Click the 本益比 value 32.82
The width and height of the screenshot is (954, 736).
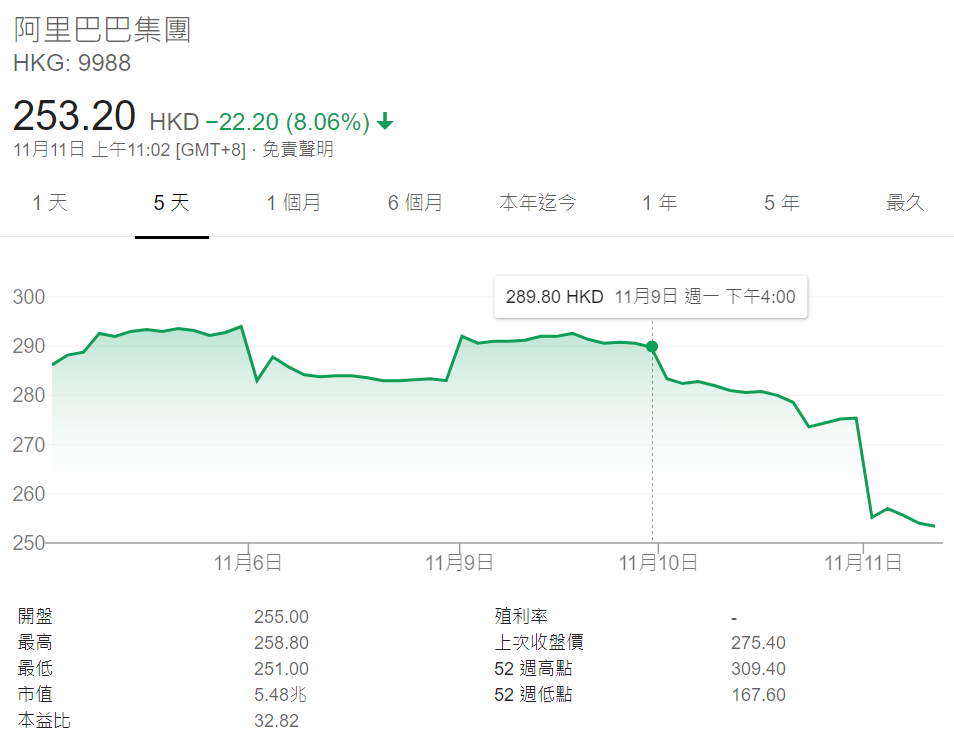click(276, 721)
